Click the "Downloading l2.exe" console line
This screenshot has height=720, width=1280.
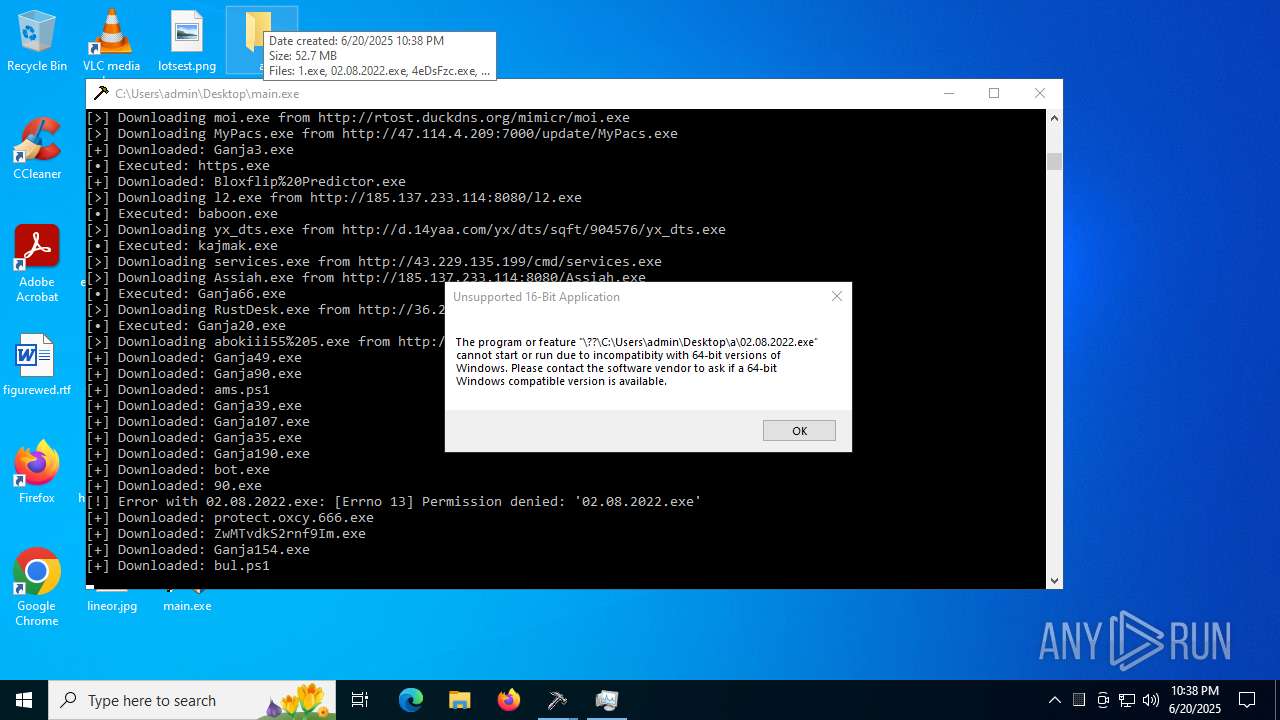point(334,197)
